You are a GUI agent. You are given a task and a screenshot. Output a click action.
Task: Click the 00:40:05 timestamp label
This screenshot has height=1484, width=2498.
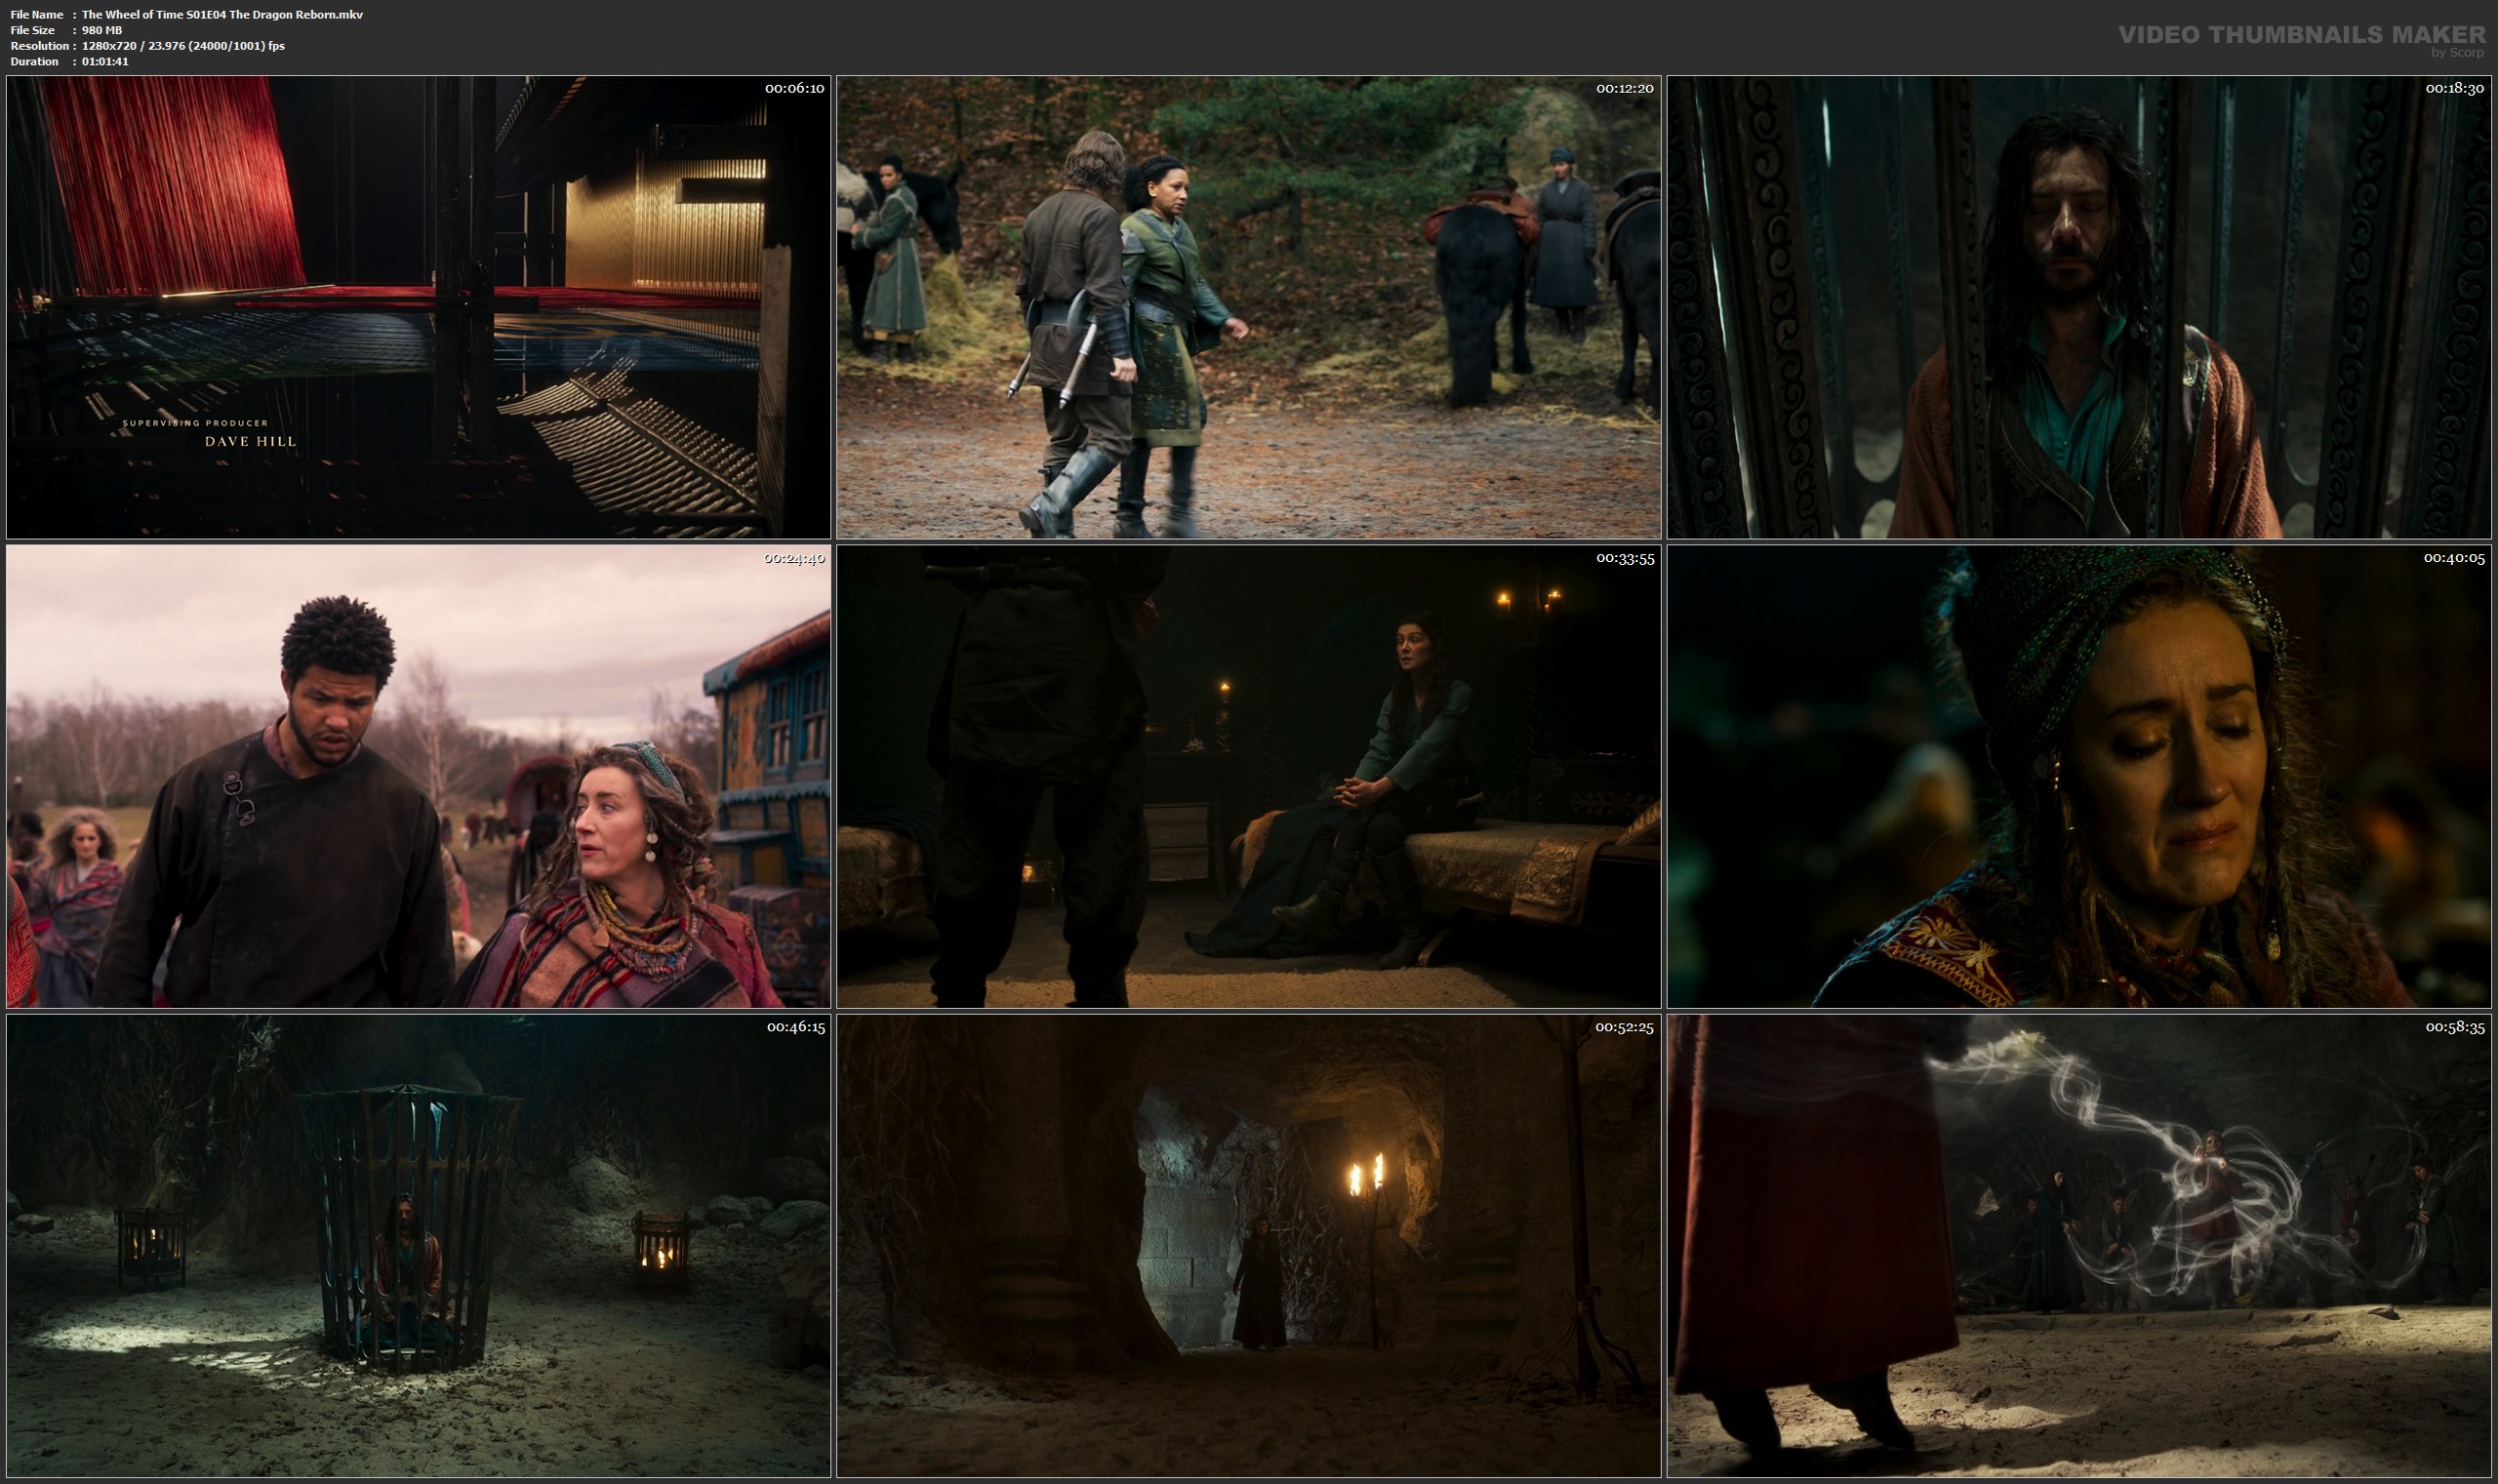(x=2455, y=558)
